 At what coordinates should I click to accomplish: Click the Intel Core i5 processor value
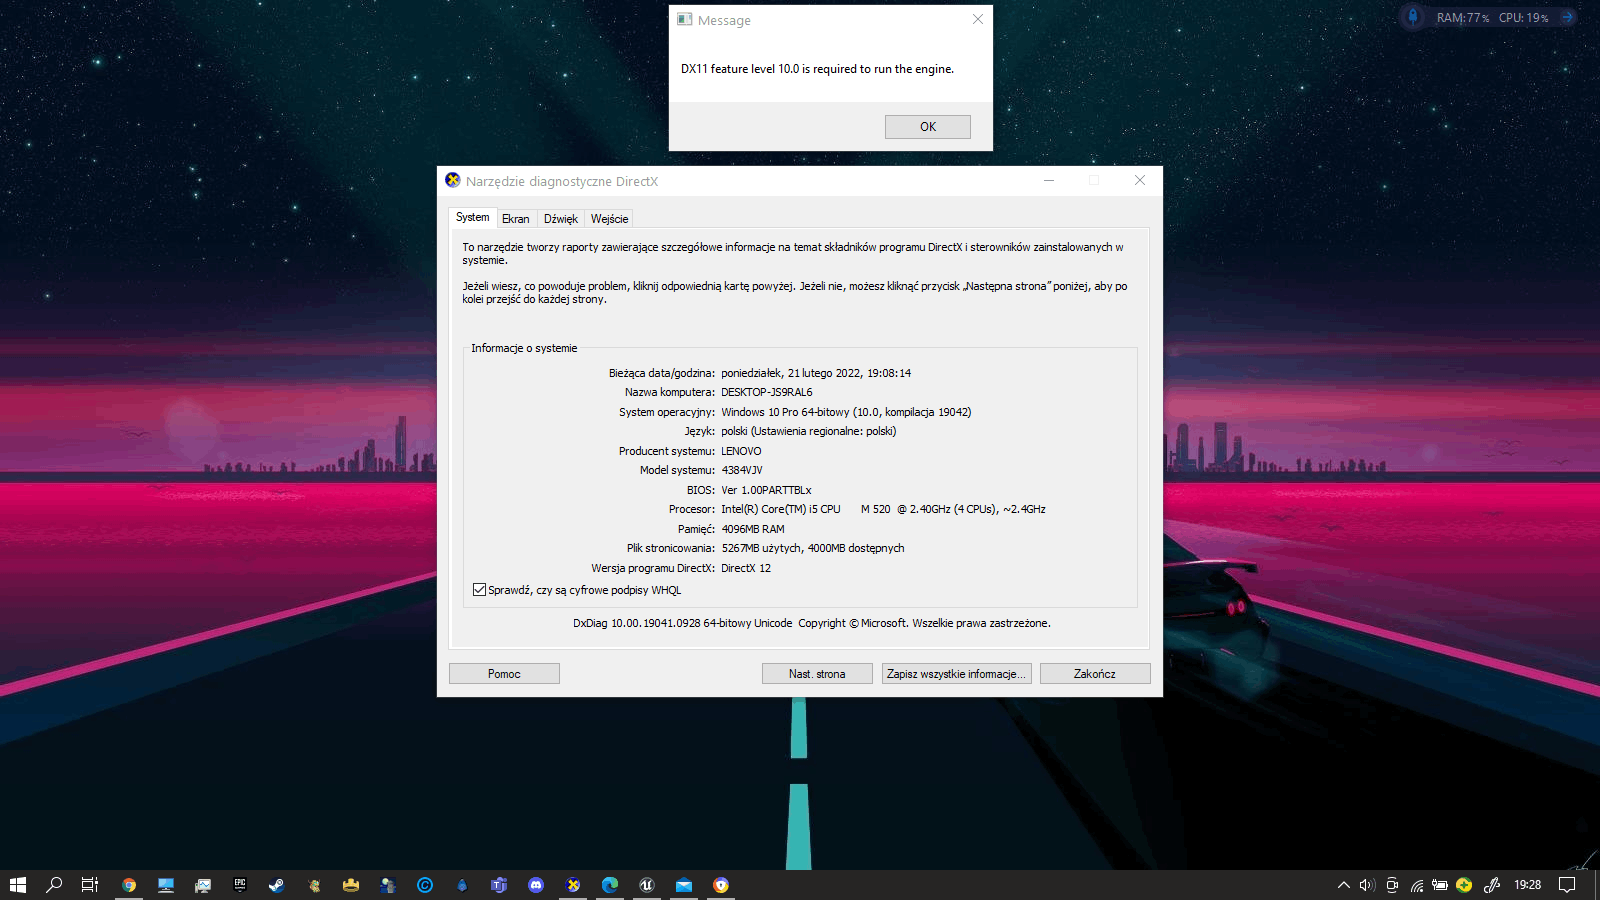pyautogui.click(x=883, y=509)
